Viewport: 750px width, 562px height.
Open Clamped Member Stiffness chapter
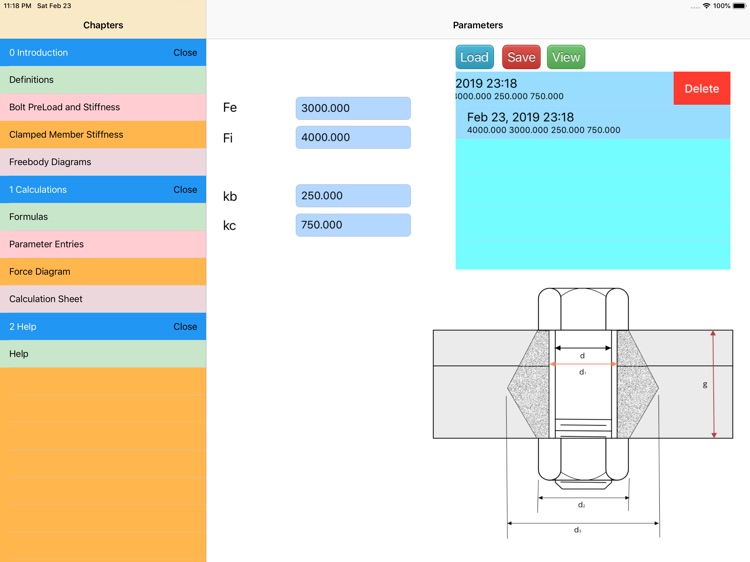click(x=103, y=134)
